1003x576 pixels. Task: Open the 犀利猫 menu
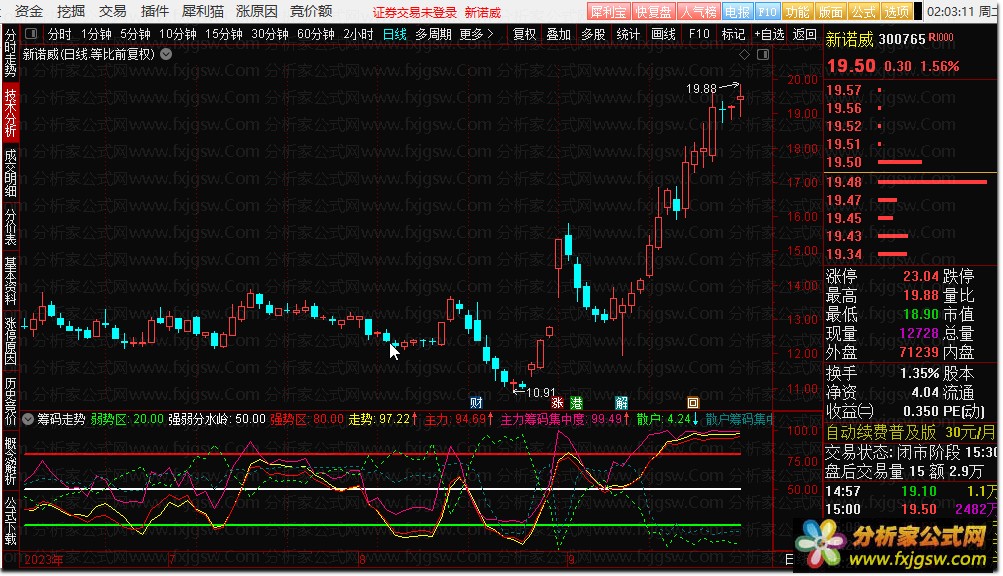tap(203, 12)
